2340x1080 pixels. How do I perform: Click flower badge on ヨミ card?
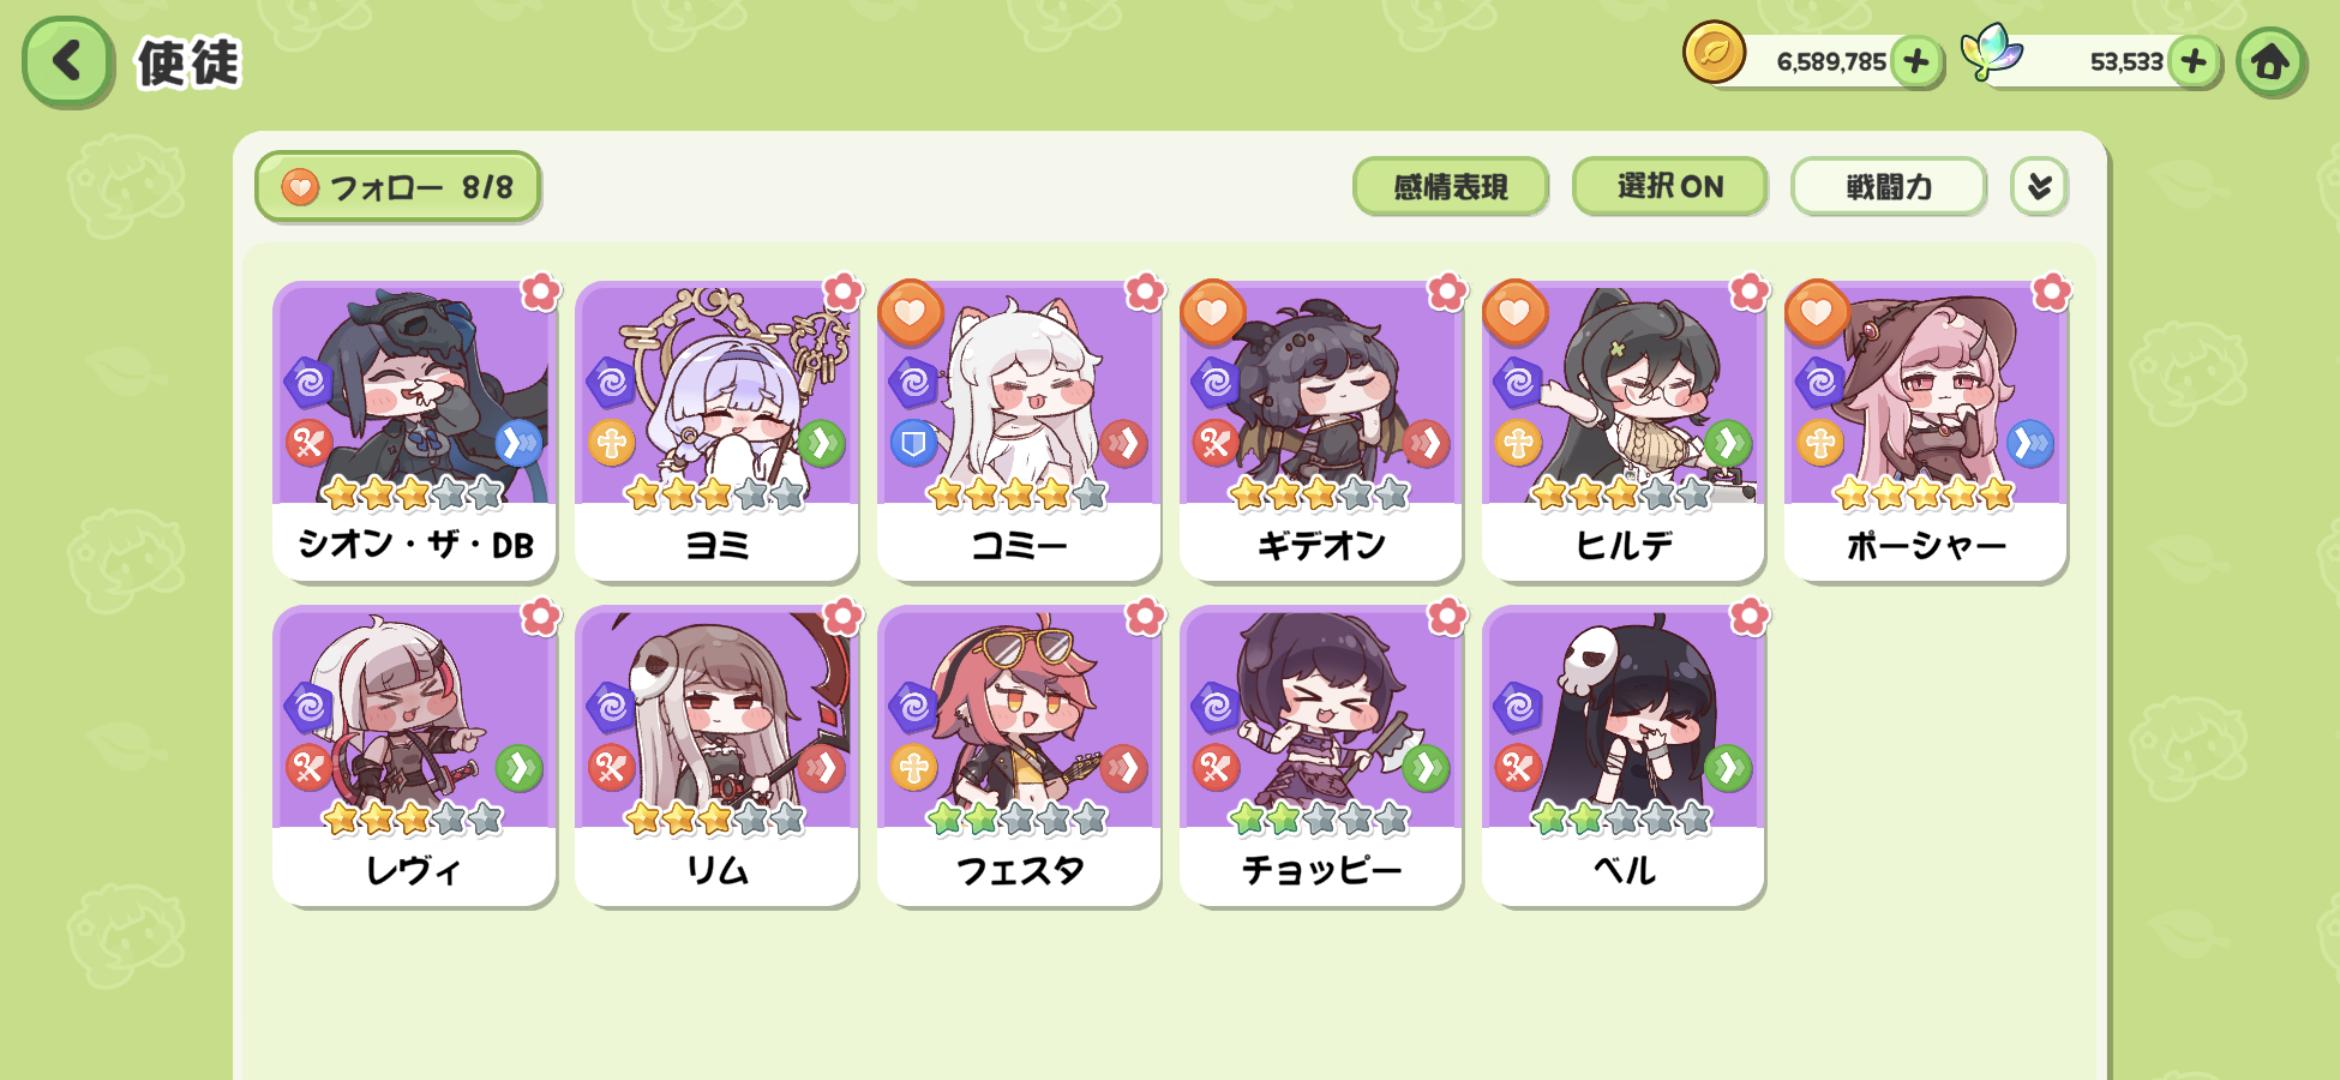click(843, 291)
